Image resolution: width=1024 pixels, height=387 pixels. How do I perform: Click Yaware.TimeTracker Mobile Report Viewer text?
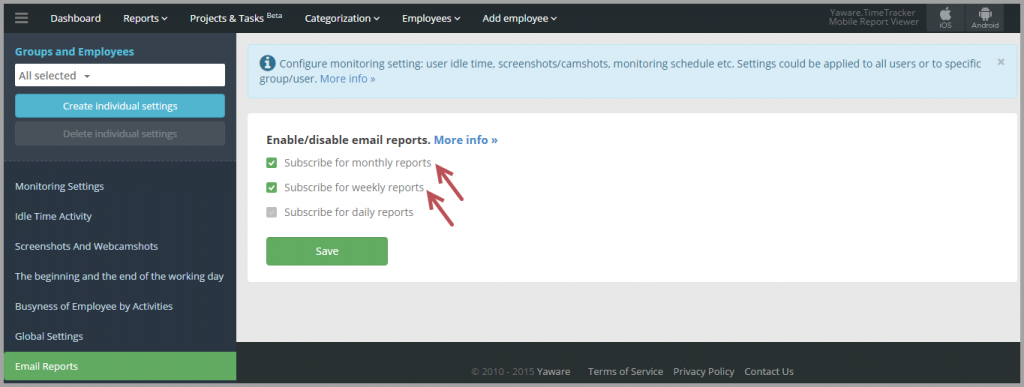[874, 18]
